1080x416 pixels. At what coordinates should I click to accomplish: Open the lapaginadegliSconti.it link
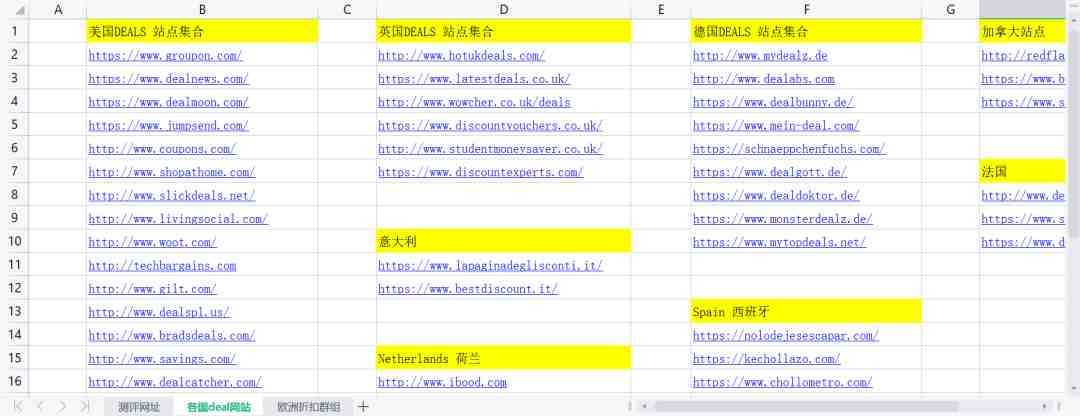click(x=490, y=266)
